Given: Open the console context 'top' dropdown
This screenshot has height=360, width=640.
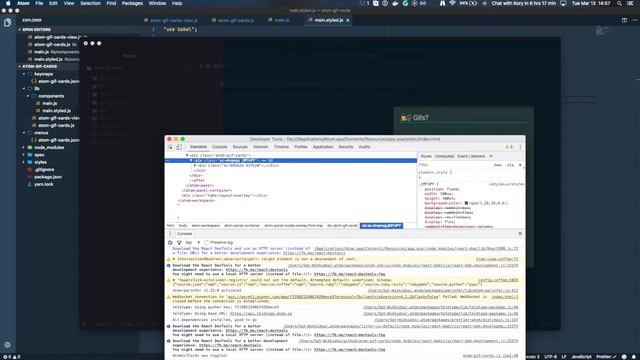Looking at the screenshot, I should coord(193,242).
